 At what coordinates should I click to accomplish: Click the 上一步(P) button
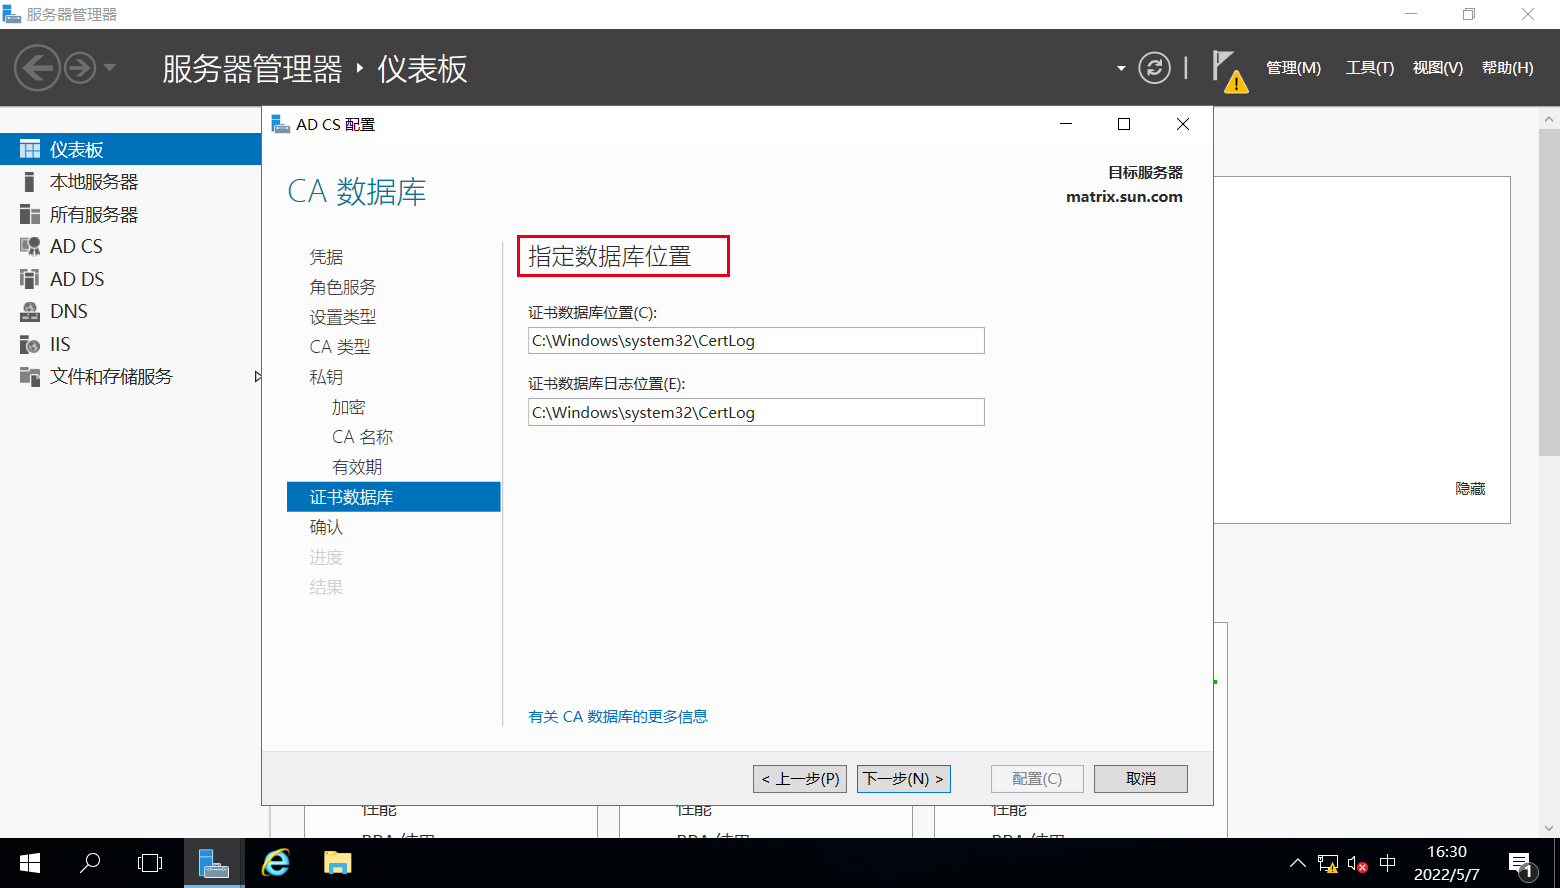(x=800, y=779)
